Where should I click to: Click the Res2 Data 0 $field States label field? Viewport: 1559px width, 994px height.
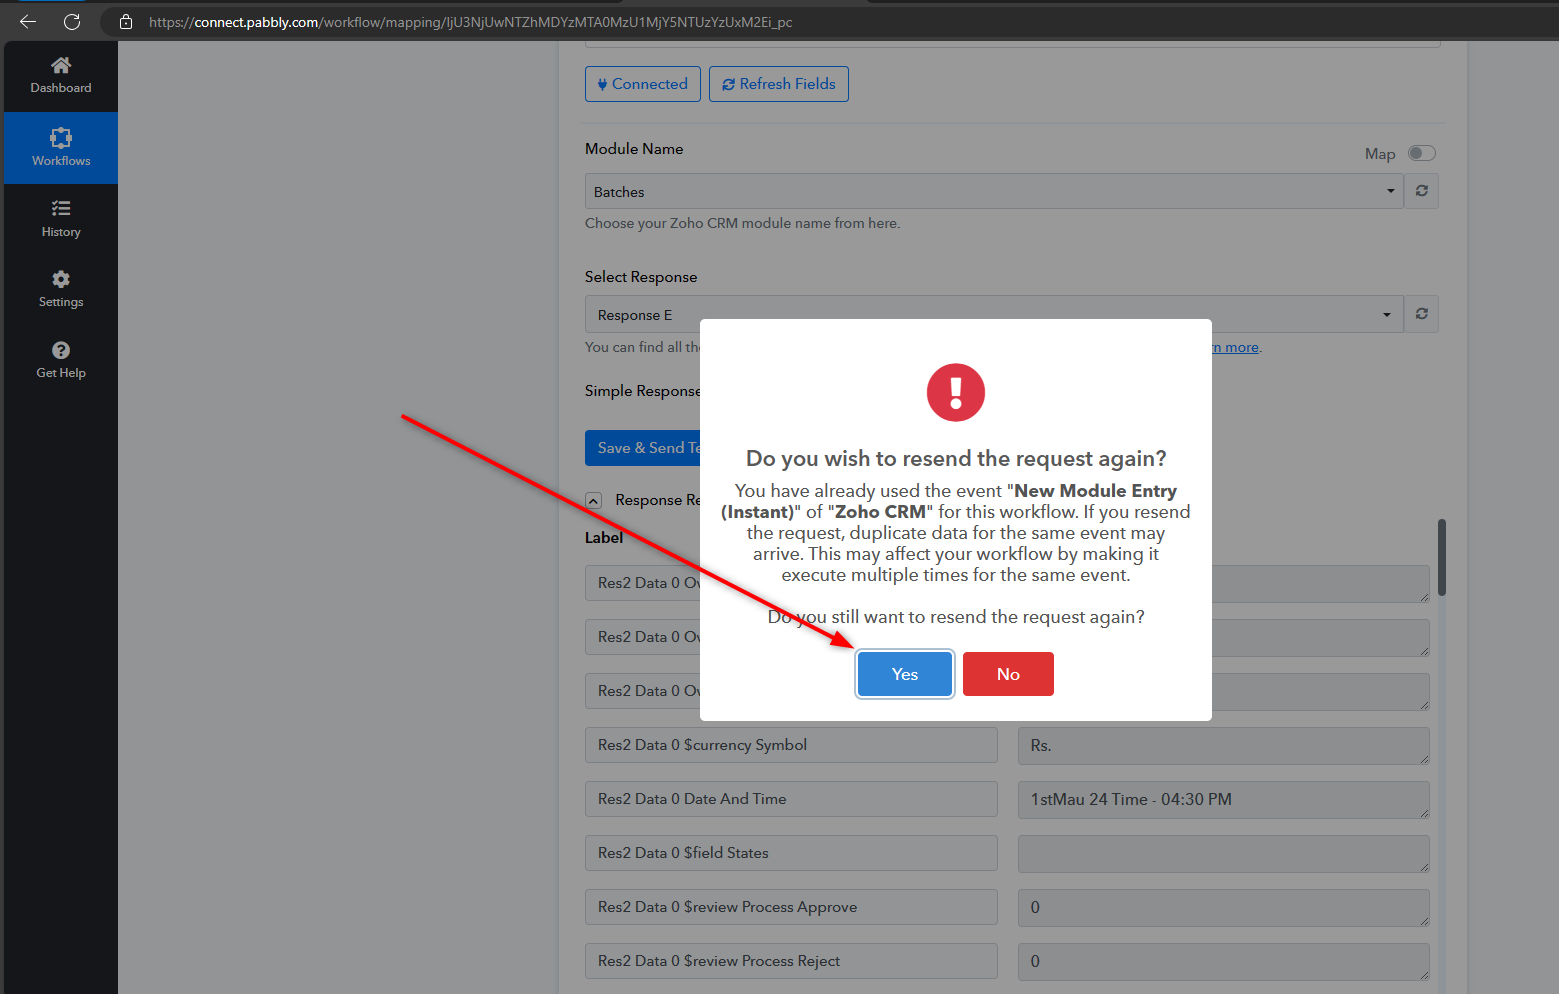click(791, 853)
